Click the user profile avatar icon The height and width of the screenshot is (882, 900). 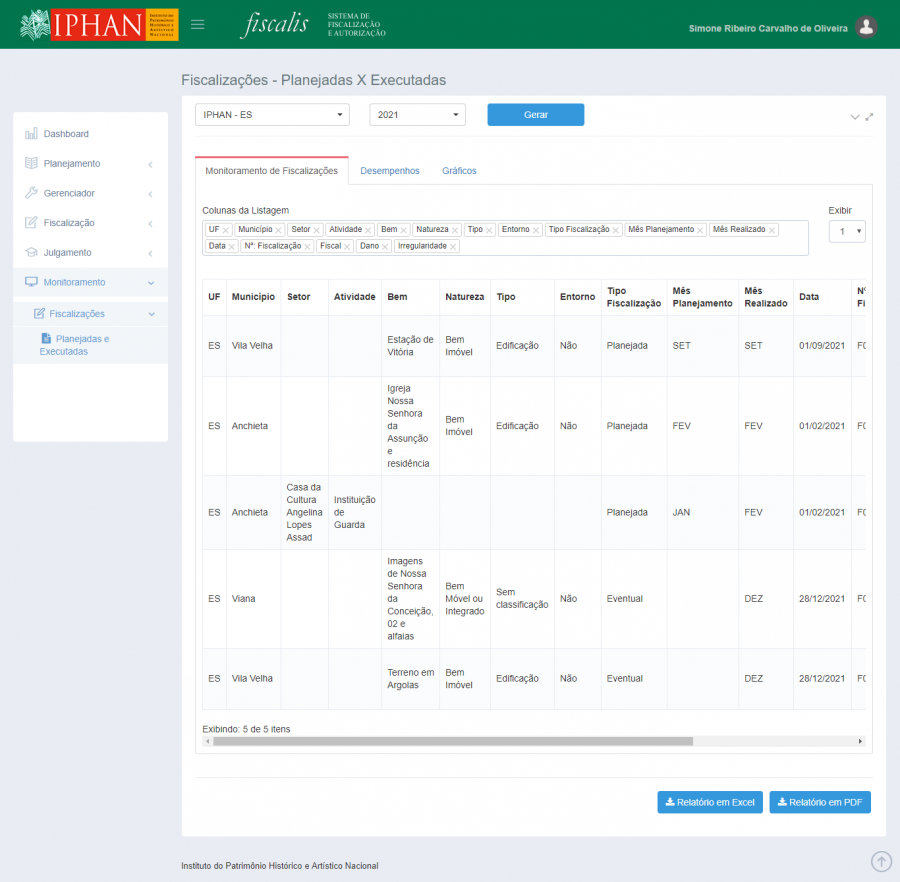(x=867, y=28)
